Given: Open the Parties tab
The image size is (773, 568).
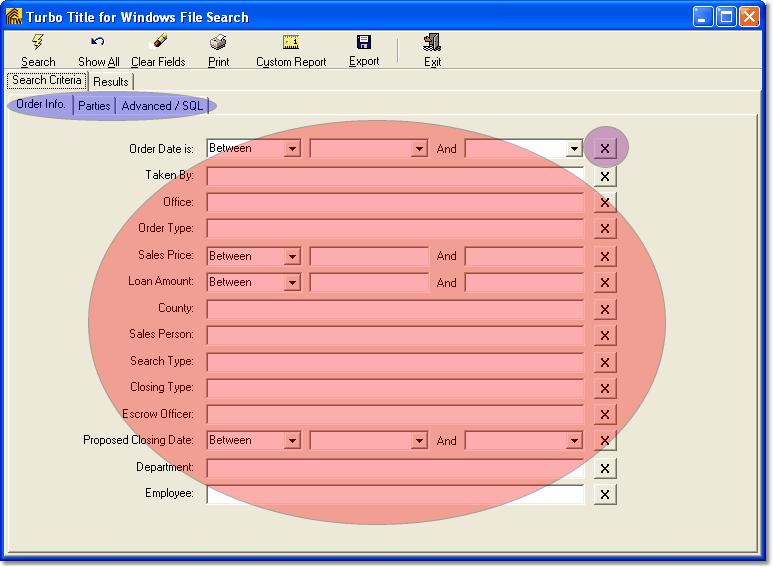Looking at the screenshot, I should 94,106.
